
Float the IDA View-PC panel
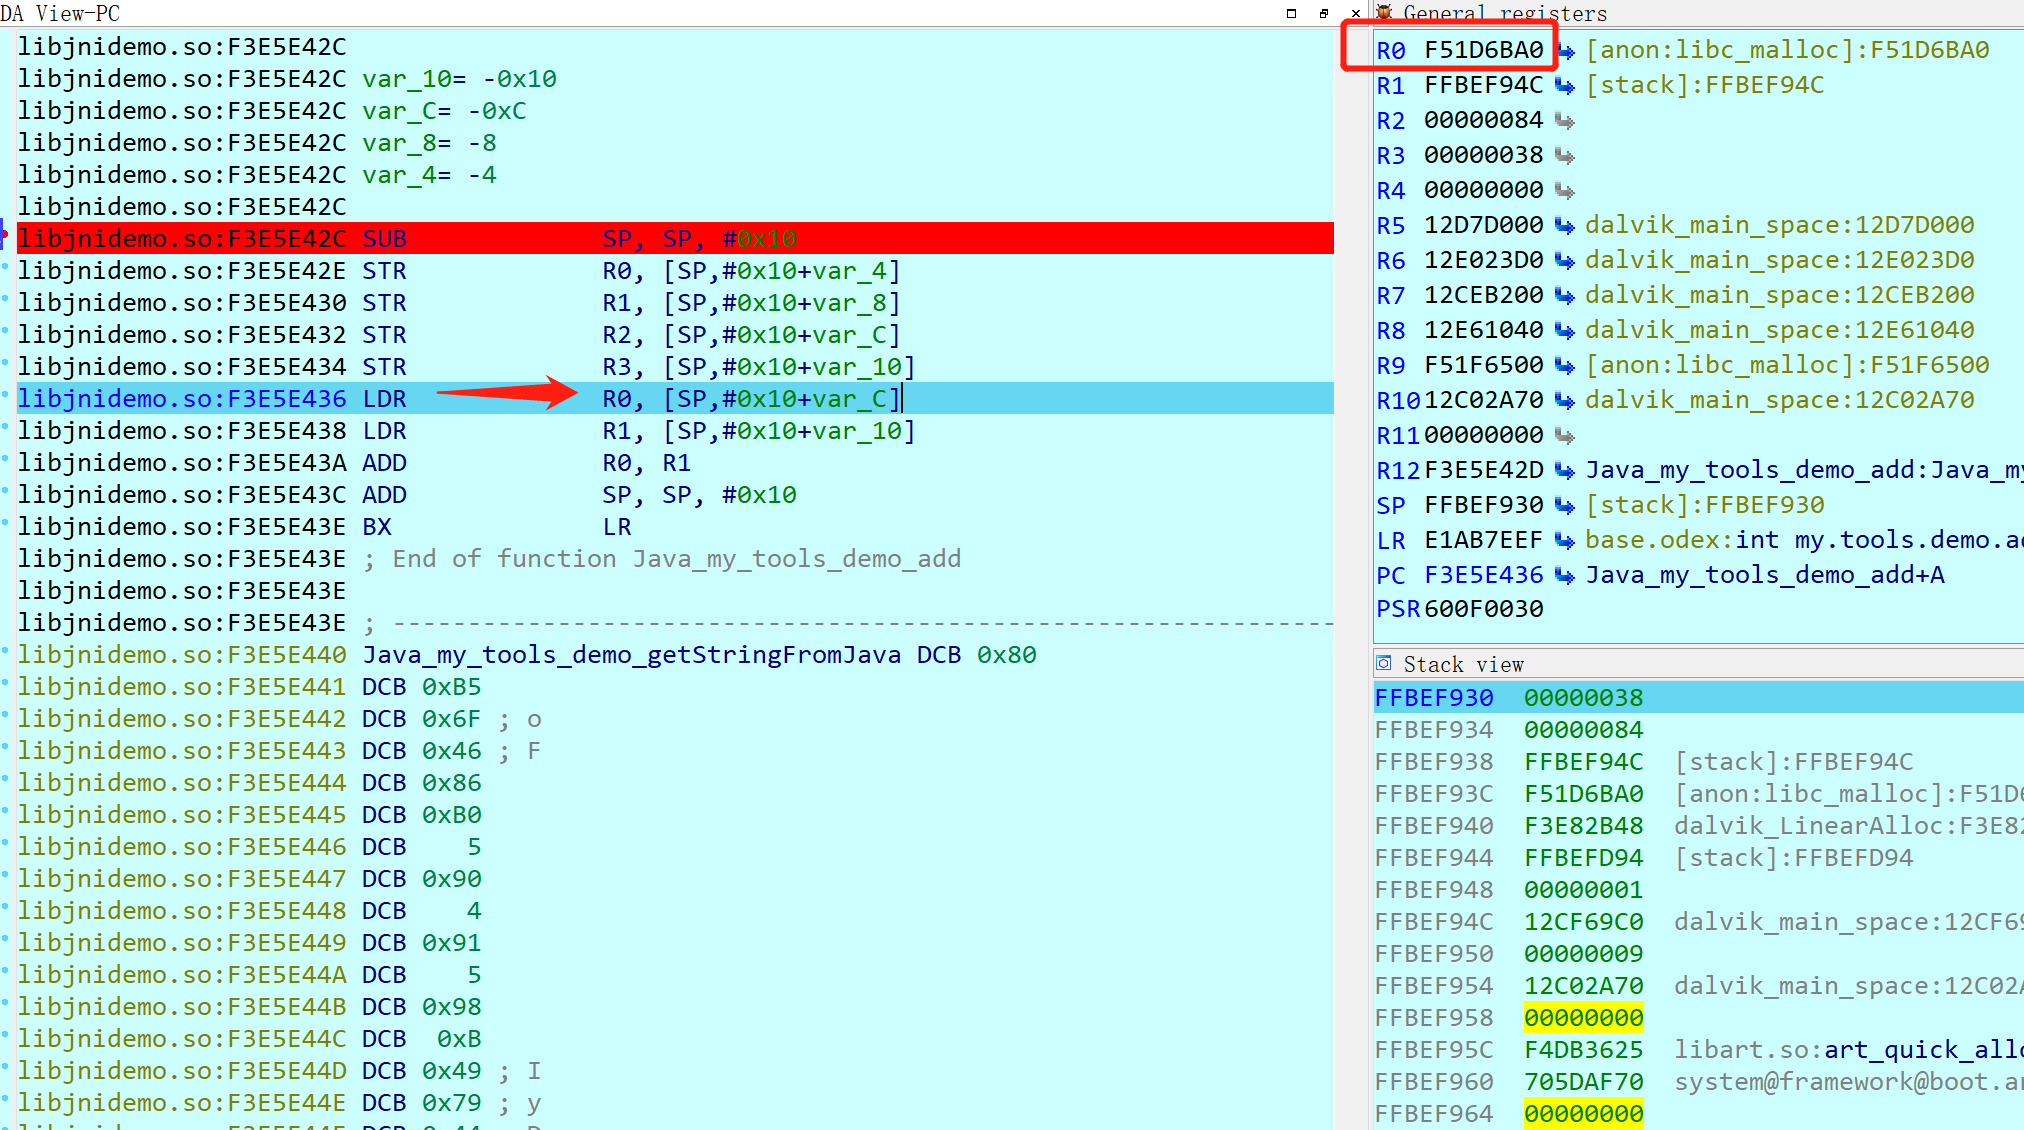(1291, 13)
